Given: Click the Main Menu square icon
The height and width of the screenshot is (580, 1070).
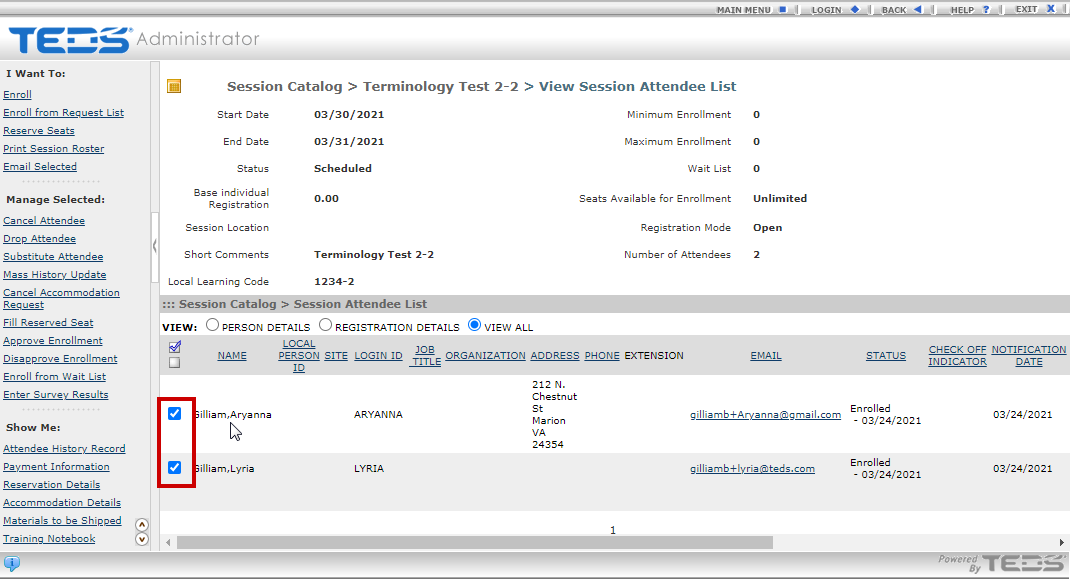Looking at the screenshot, I should [783, 9].
